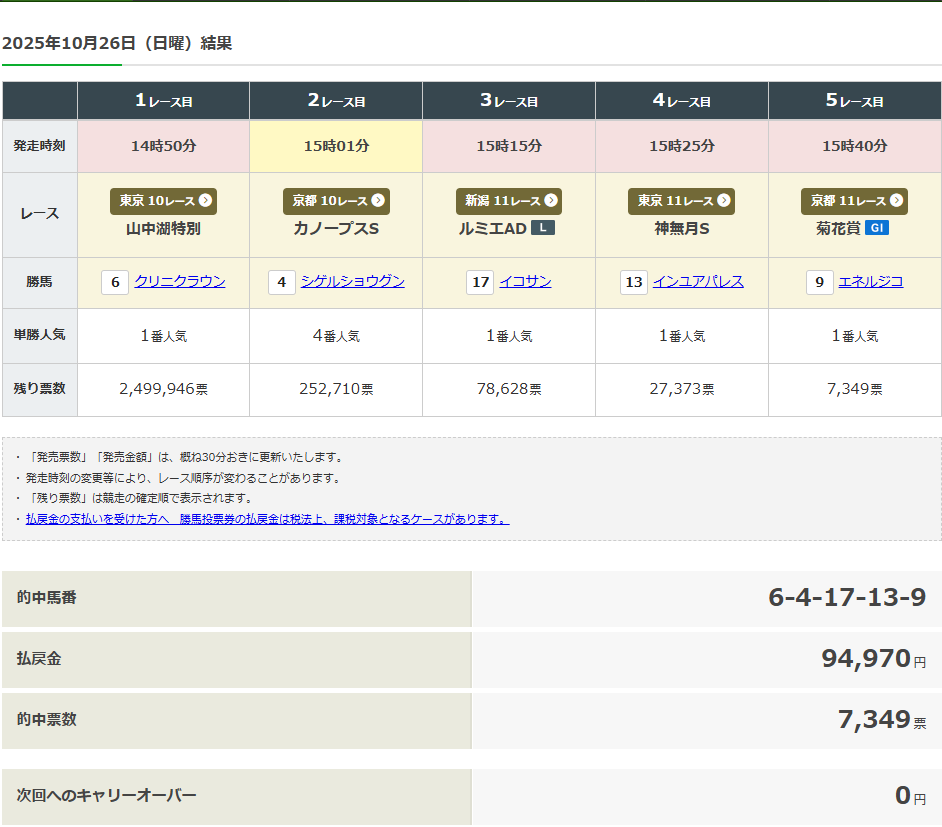The width and height of the screenshot is (942, 827).
Task: Open the 新潟 11レース race button
Action: point(509,201)
